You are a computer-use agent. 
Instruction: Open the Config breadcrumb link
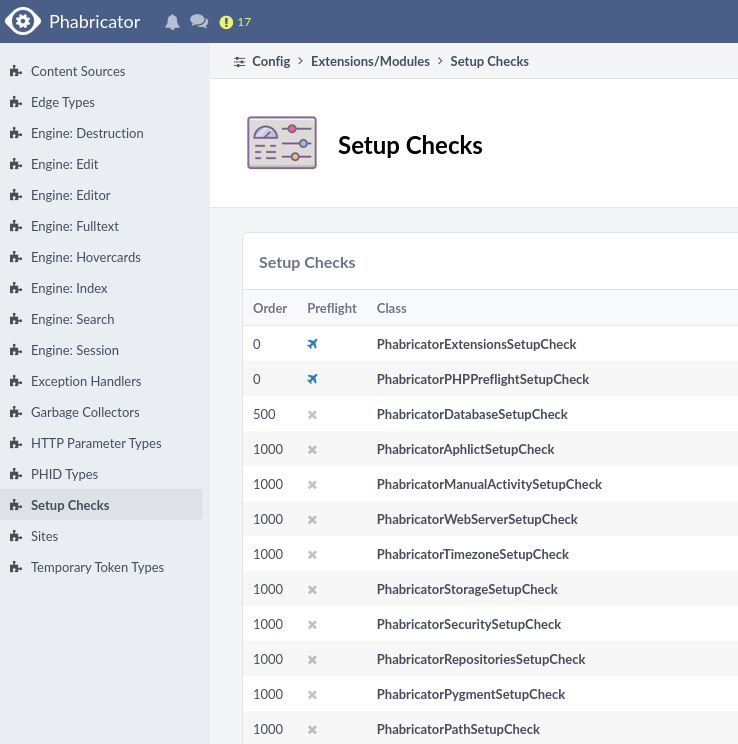pyautogui.click(x=271, y=62)
